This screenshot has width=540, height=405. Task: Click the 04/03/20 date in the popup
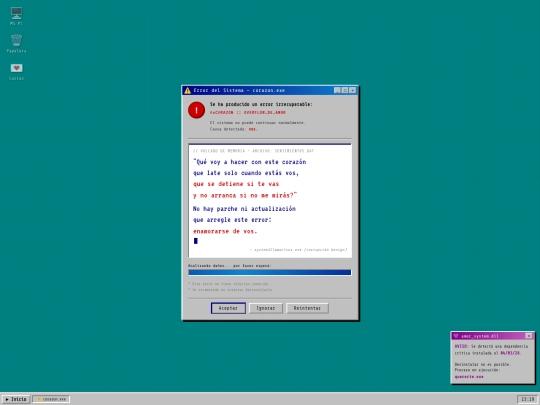510,353
